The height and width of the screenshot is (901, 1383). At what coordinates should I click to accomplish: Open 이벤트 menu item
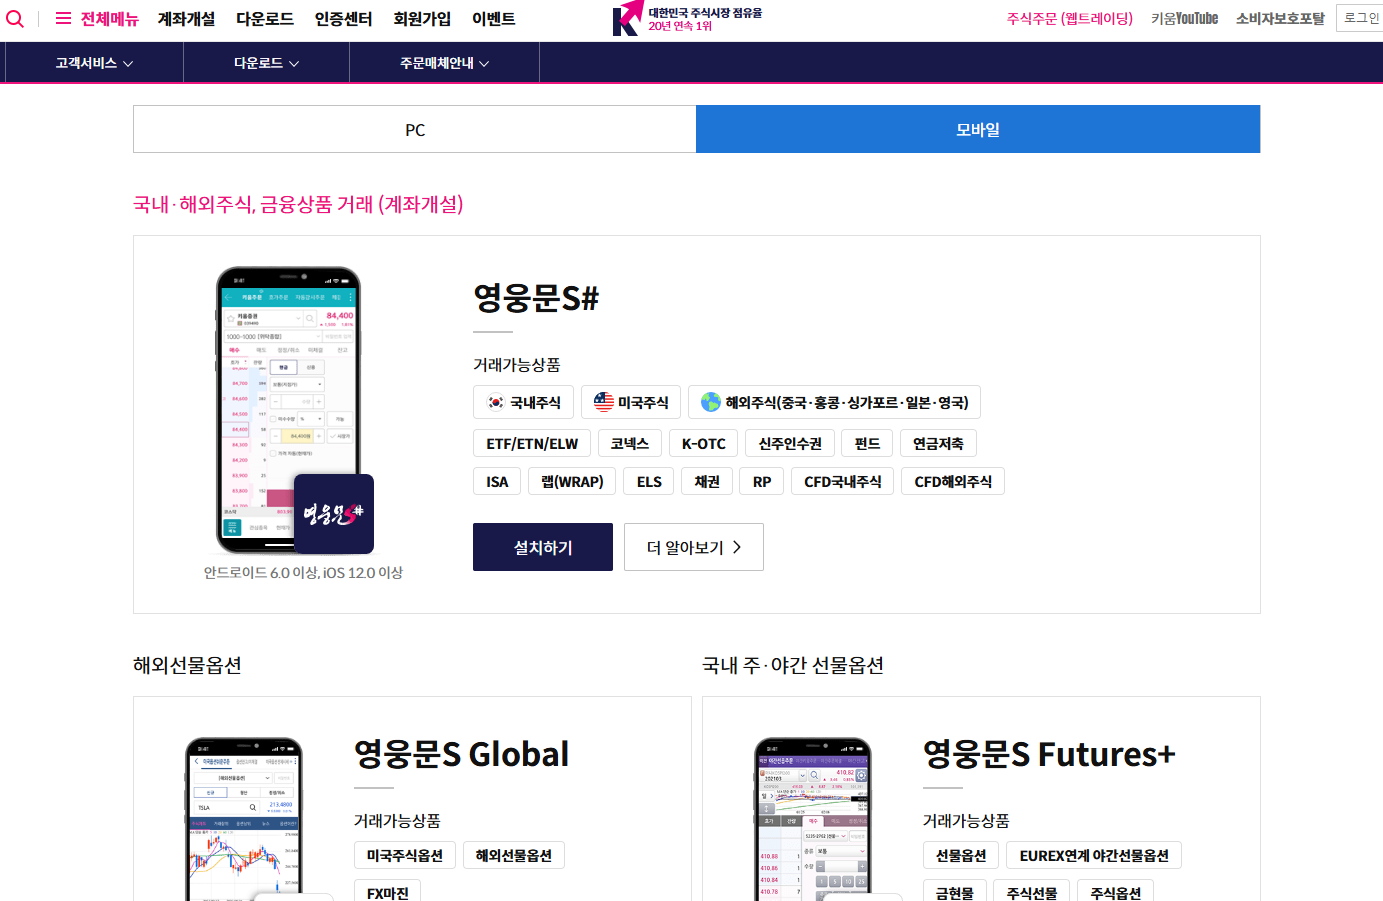(494, 19)
